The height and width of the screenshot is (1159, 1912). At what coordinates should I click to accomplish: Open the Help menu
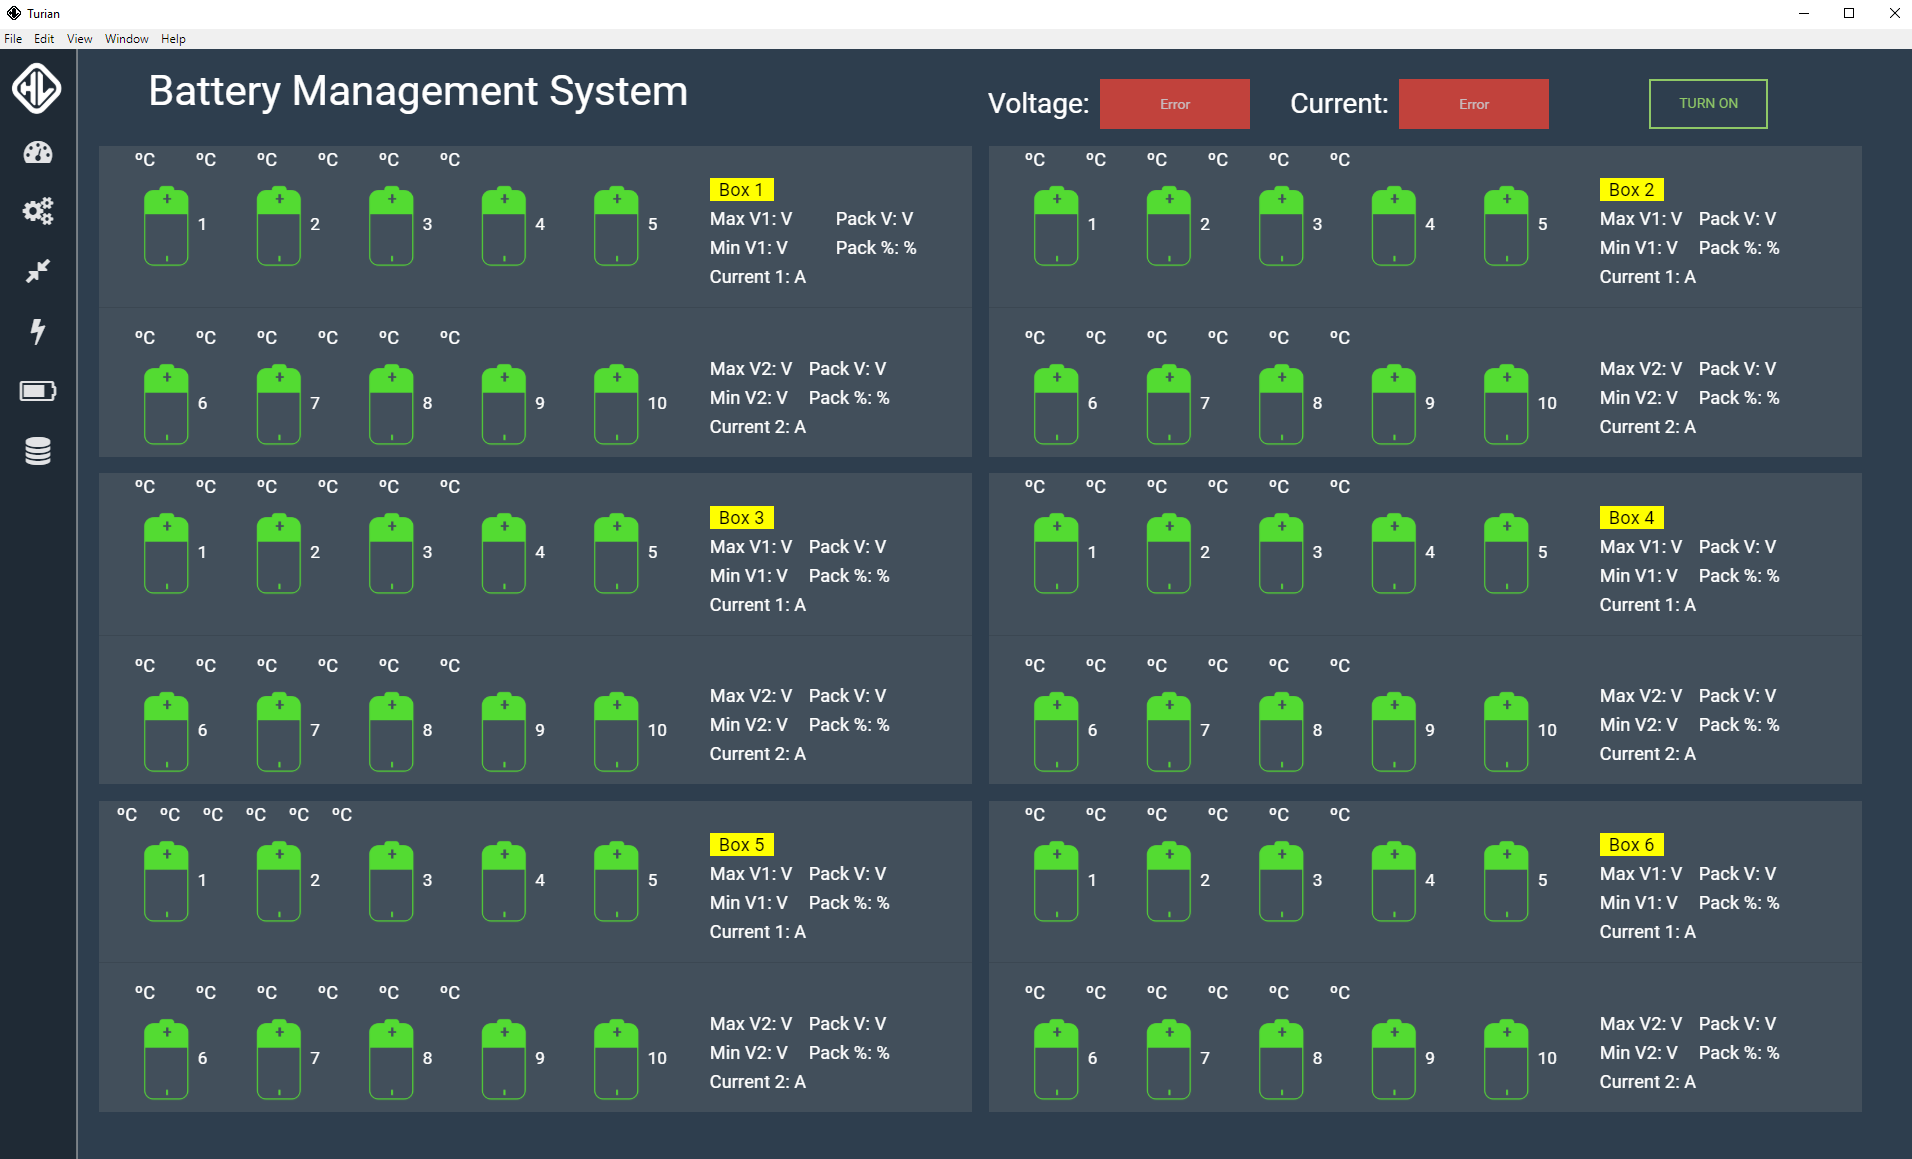tap(173, 39)
